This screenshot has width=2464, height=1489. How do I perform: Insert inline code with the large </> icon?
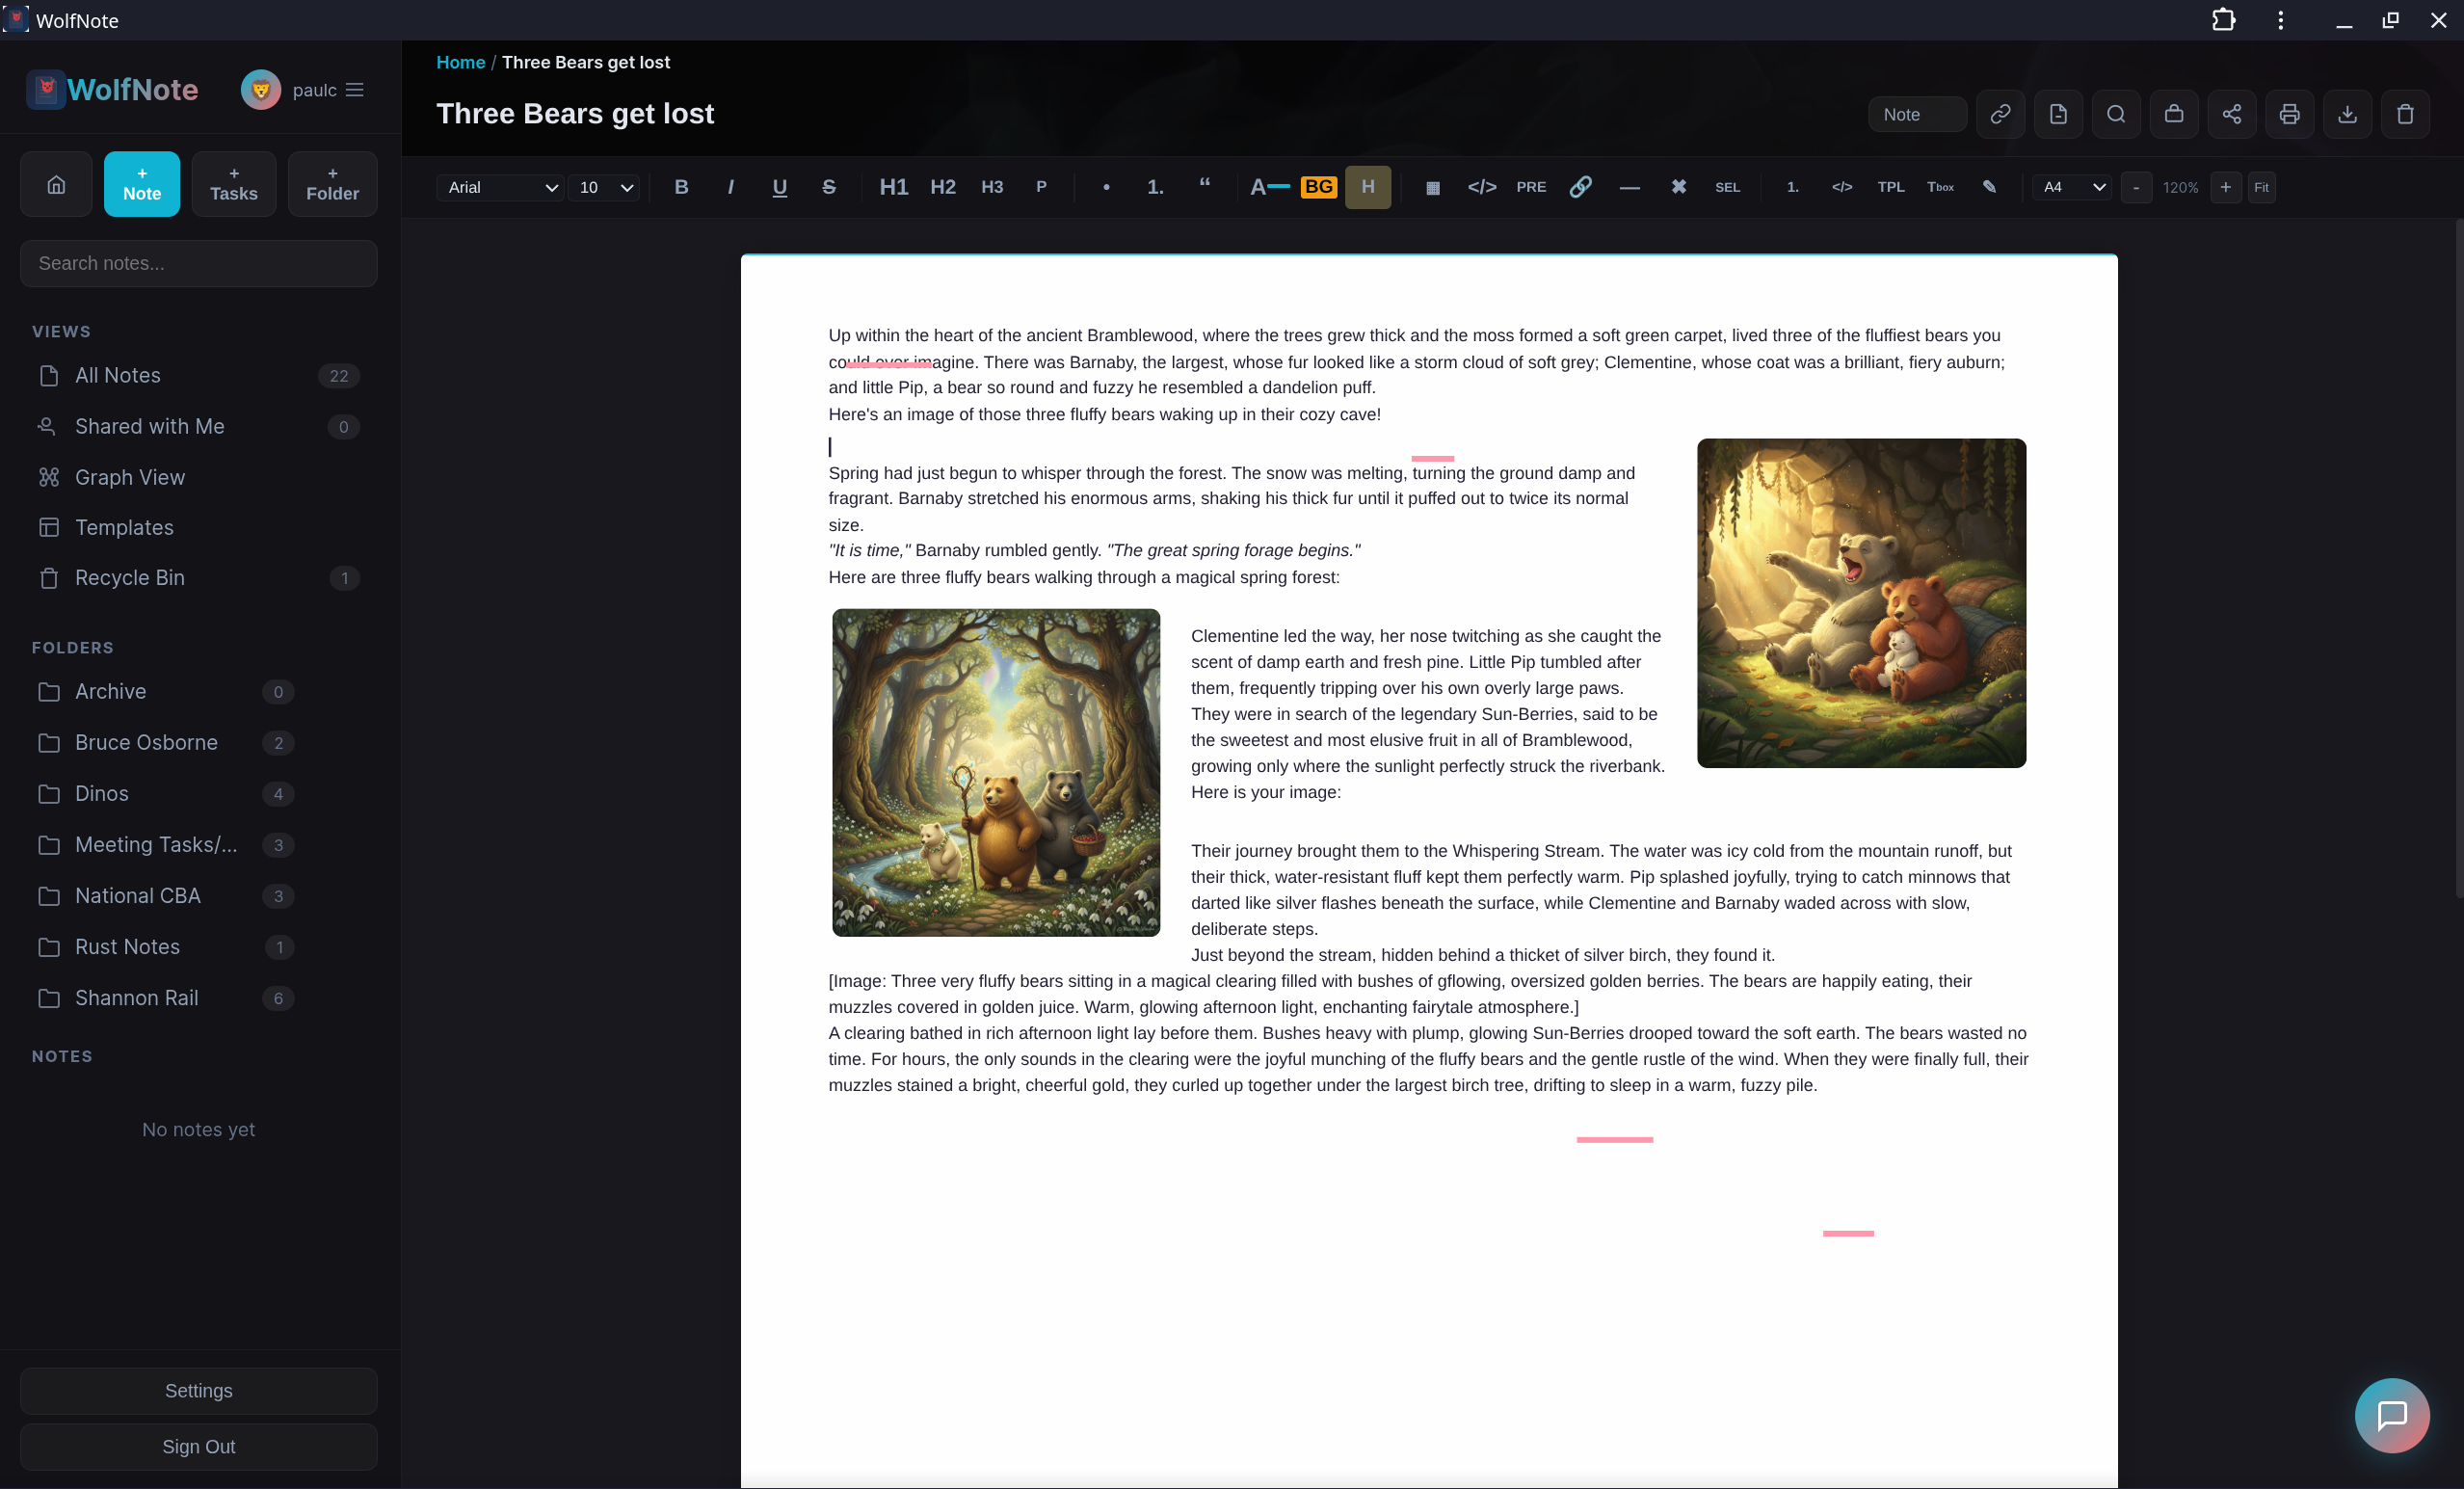pos(1481,187)
